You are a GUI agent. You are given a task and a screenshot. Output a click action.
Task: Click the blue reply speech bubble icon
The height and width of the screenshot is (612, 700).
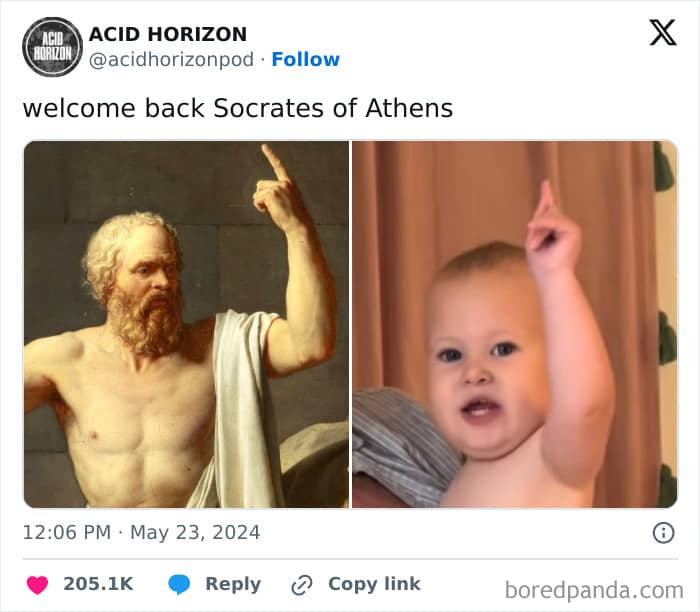coord(179,584)
